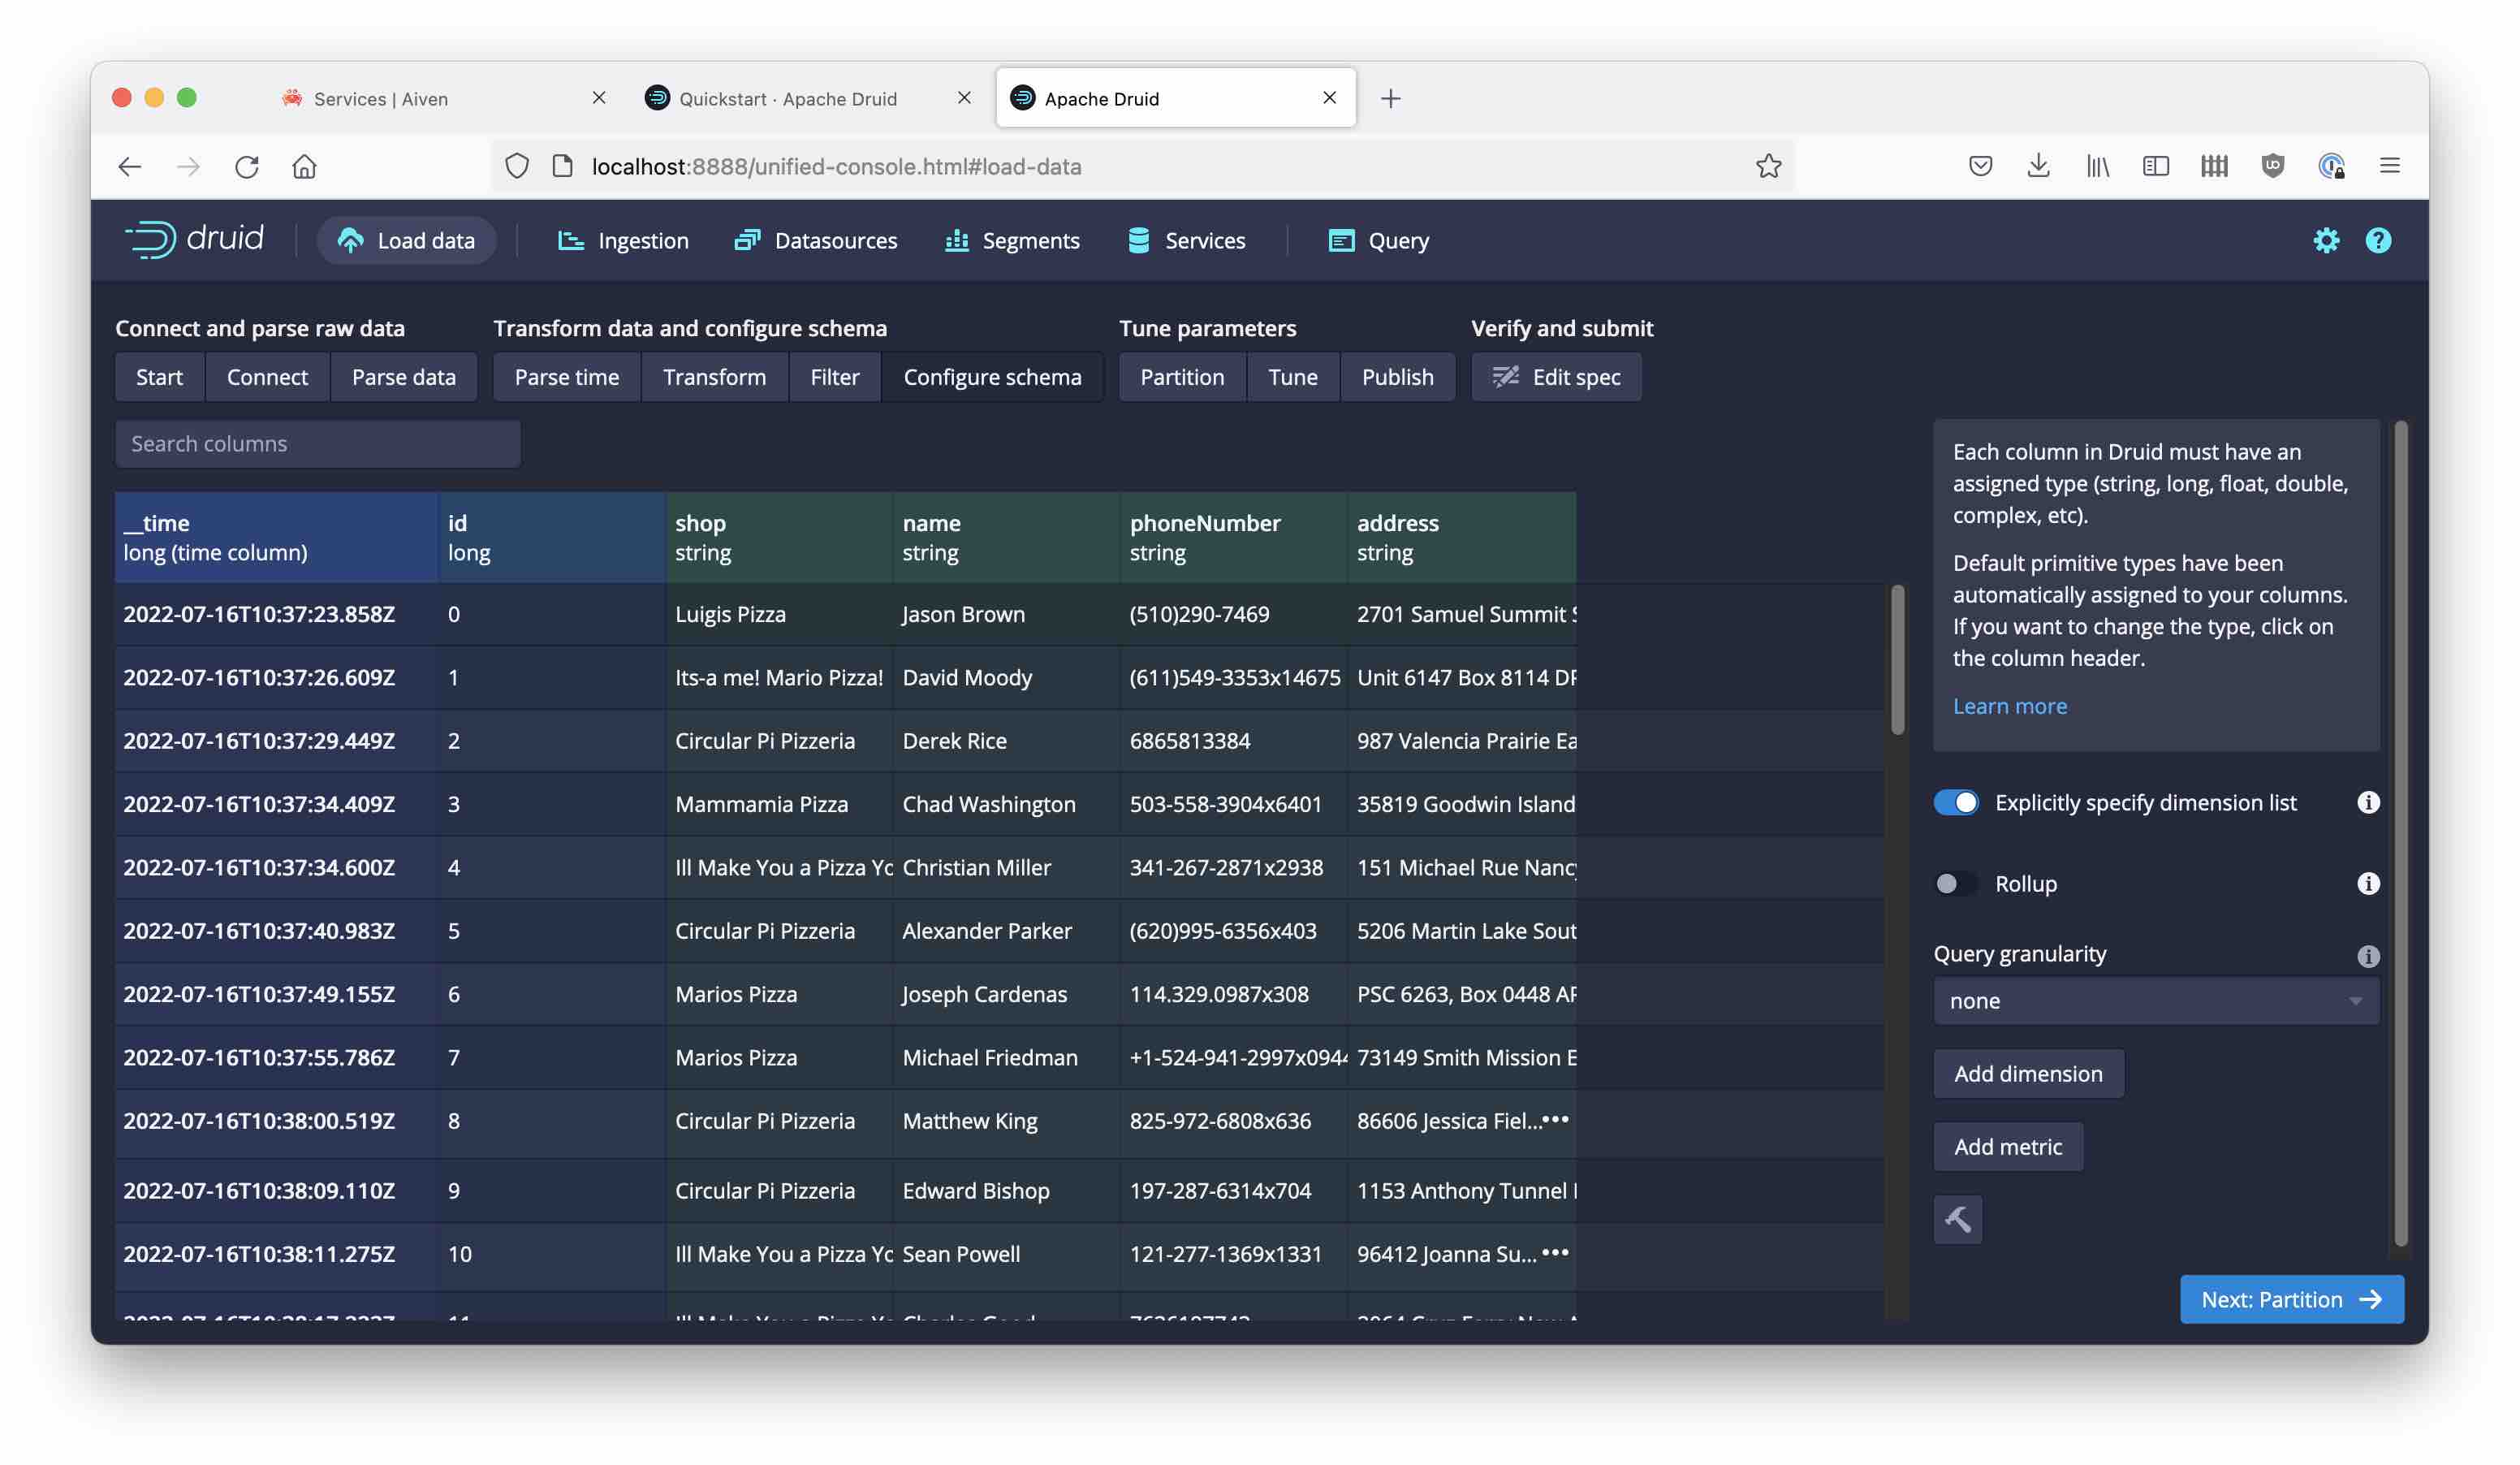Open the Segments panel
The height and width of the screenshot is (1465, 2520).
pos(1030,240)
